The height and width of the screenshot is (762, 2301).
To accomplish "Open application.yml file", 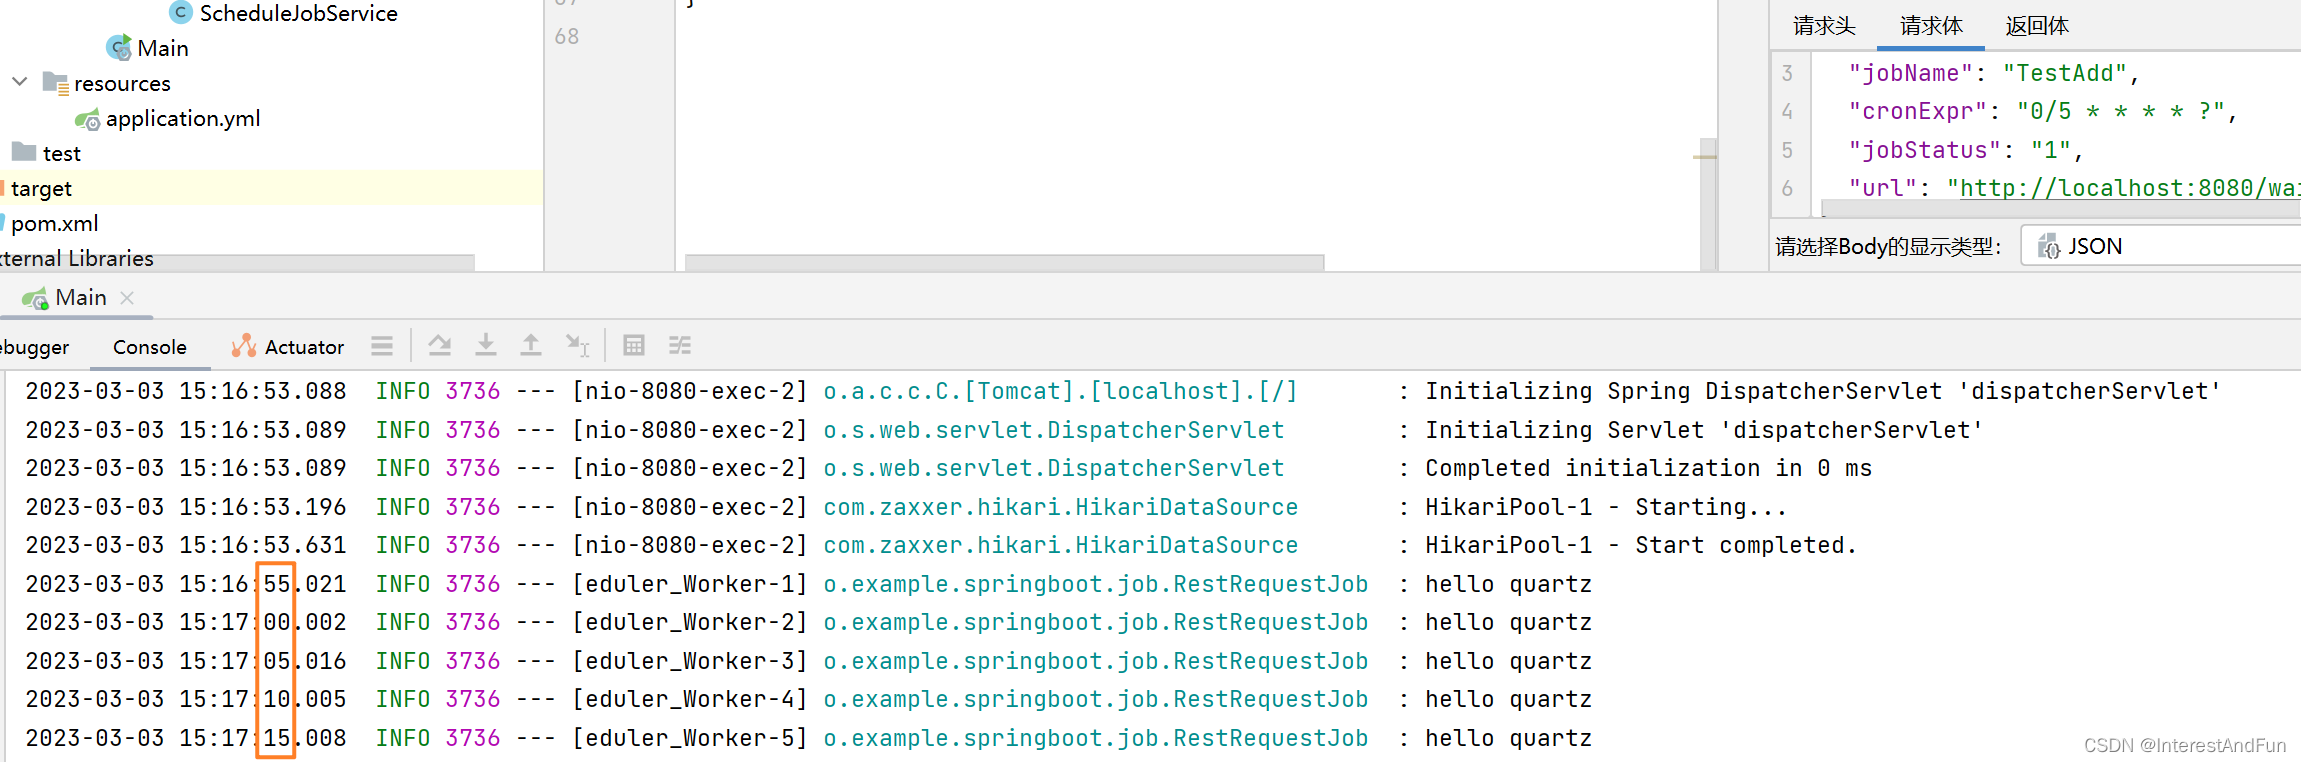I will pyautogui.click(x=183, y=118).
